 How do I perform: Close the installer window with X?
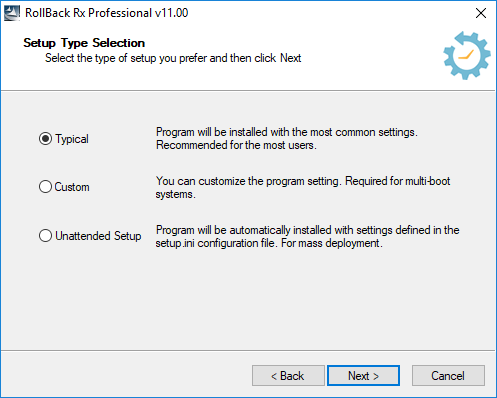[481, 13]
